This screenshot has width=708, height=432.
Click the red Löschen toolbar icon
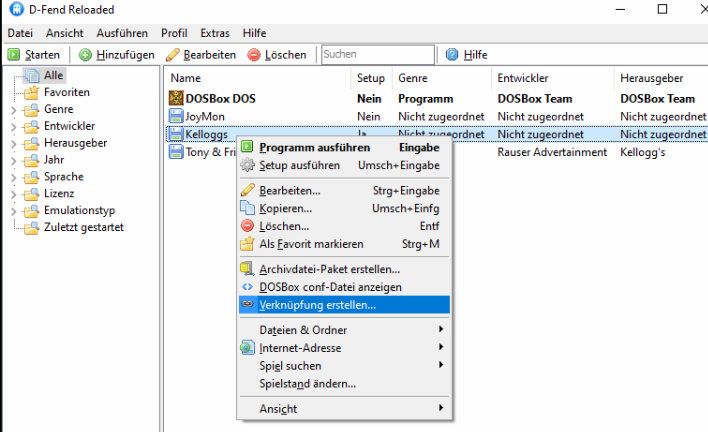pyautogui.click(x=254, y=55)
